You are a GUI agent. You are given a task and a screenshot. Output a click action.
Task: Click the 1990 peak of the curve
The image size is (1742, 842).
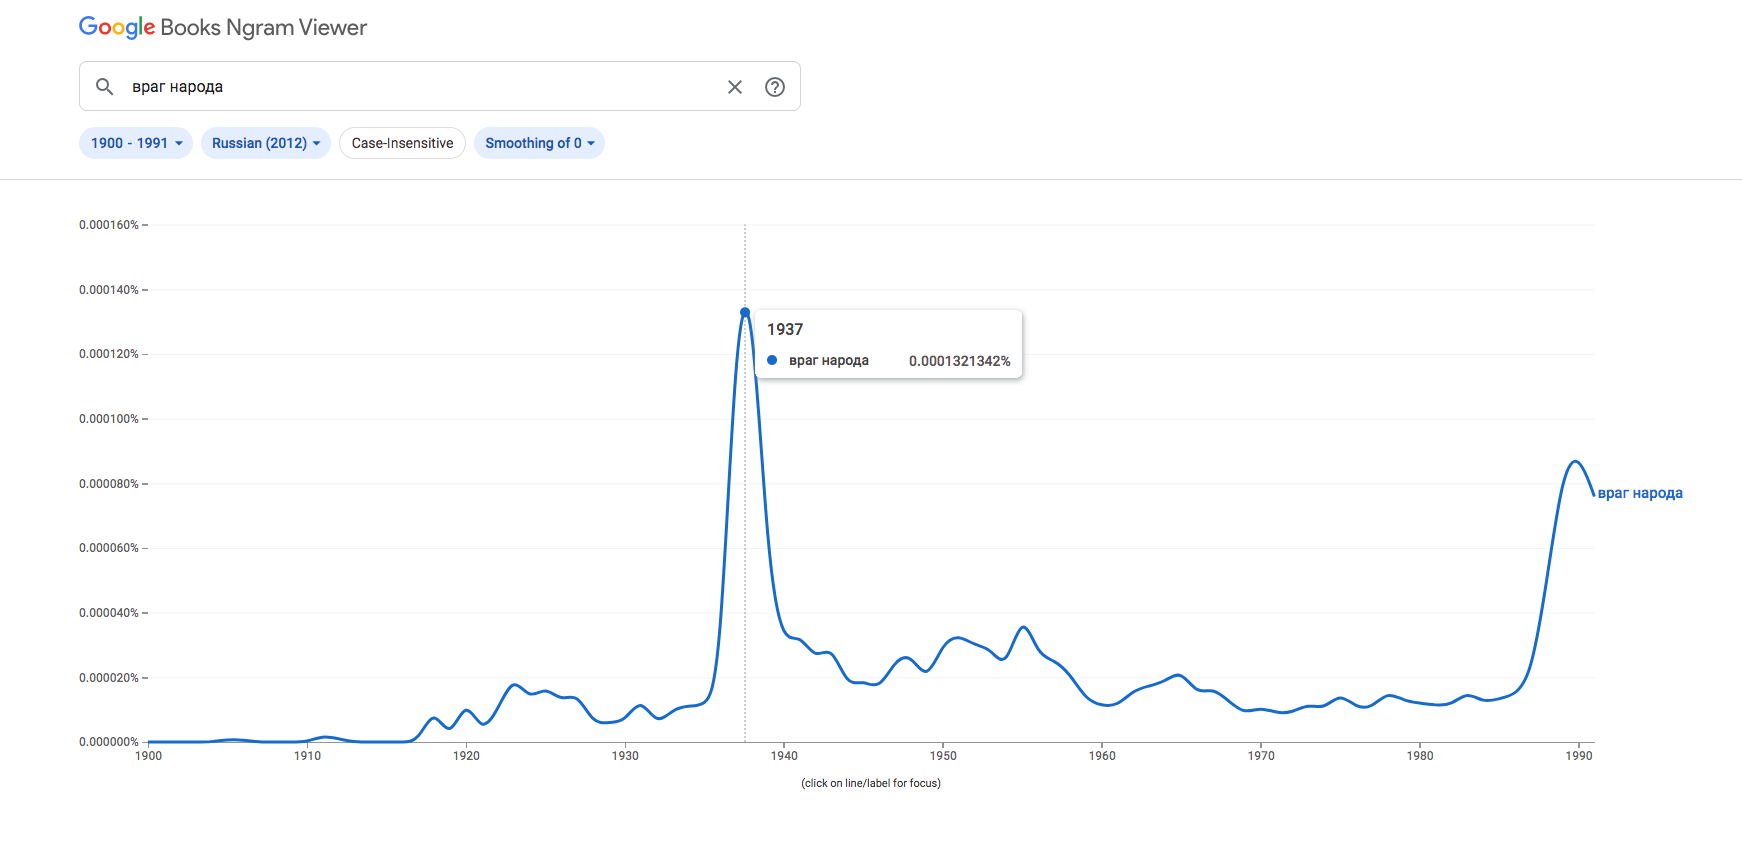[x=1576, y=461]
